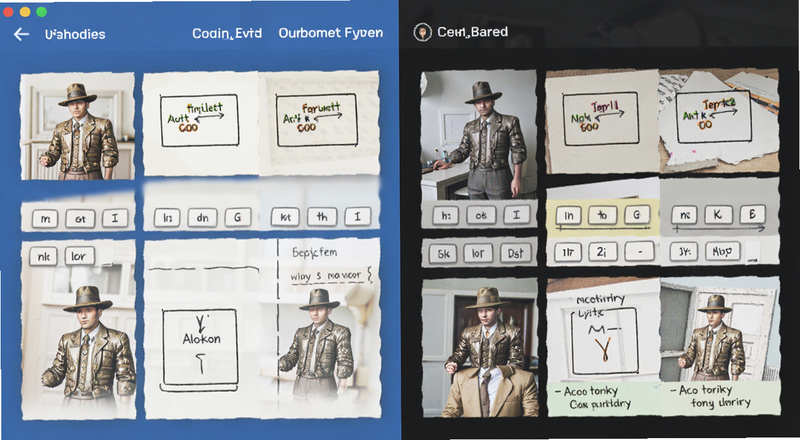Click the 'Dst' button in dark panel
This screenshot has width=800, height=440.
[x=516, y=253]
